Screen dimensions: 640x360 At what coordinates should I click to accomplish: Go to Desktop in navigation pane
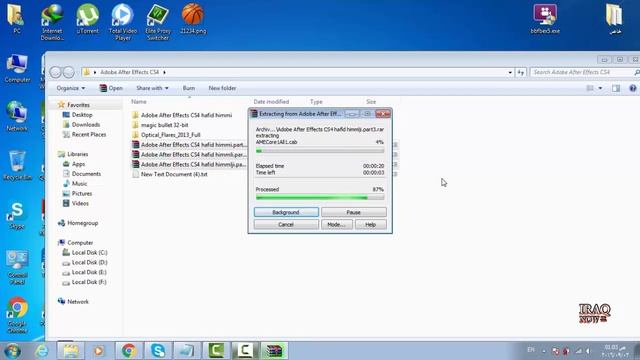pyautogui.click(x=78, y=115)
